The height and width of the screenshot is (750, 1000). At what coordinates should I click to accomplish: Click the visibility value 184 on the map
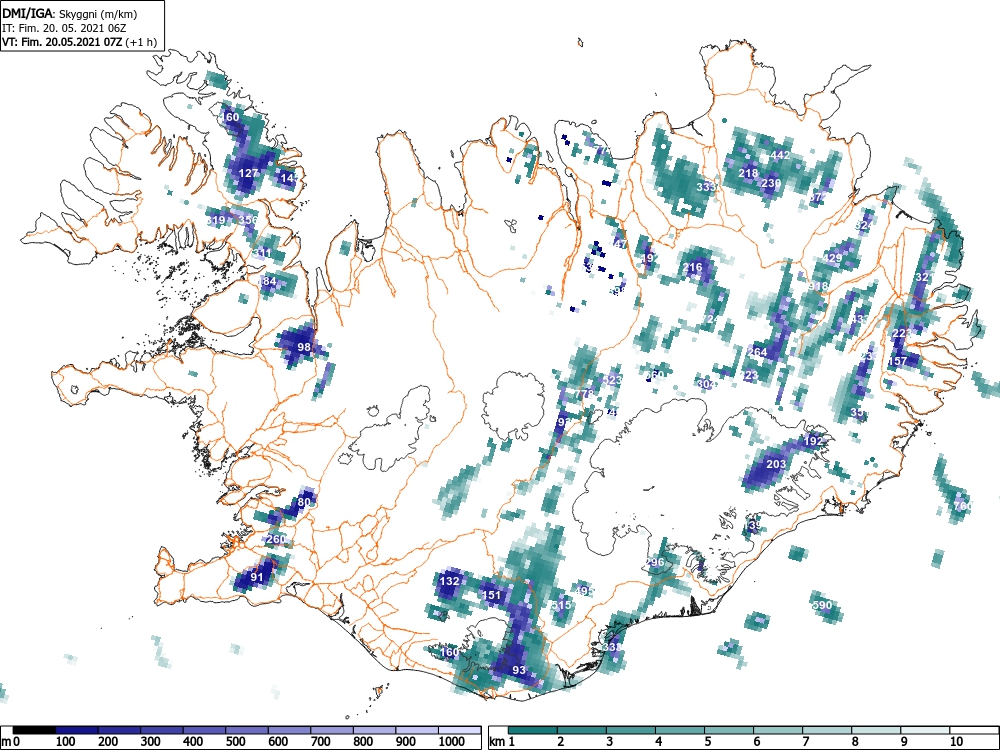click(x=267, y=281)
